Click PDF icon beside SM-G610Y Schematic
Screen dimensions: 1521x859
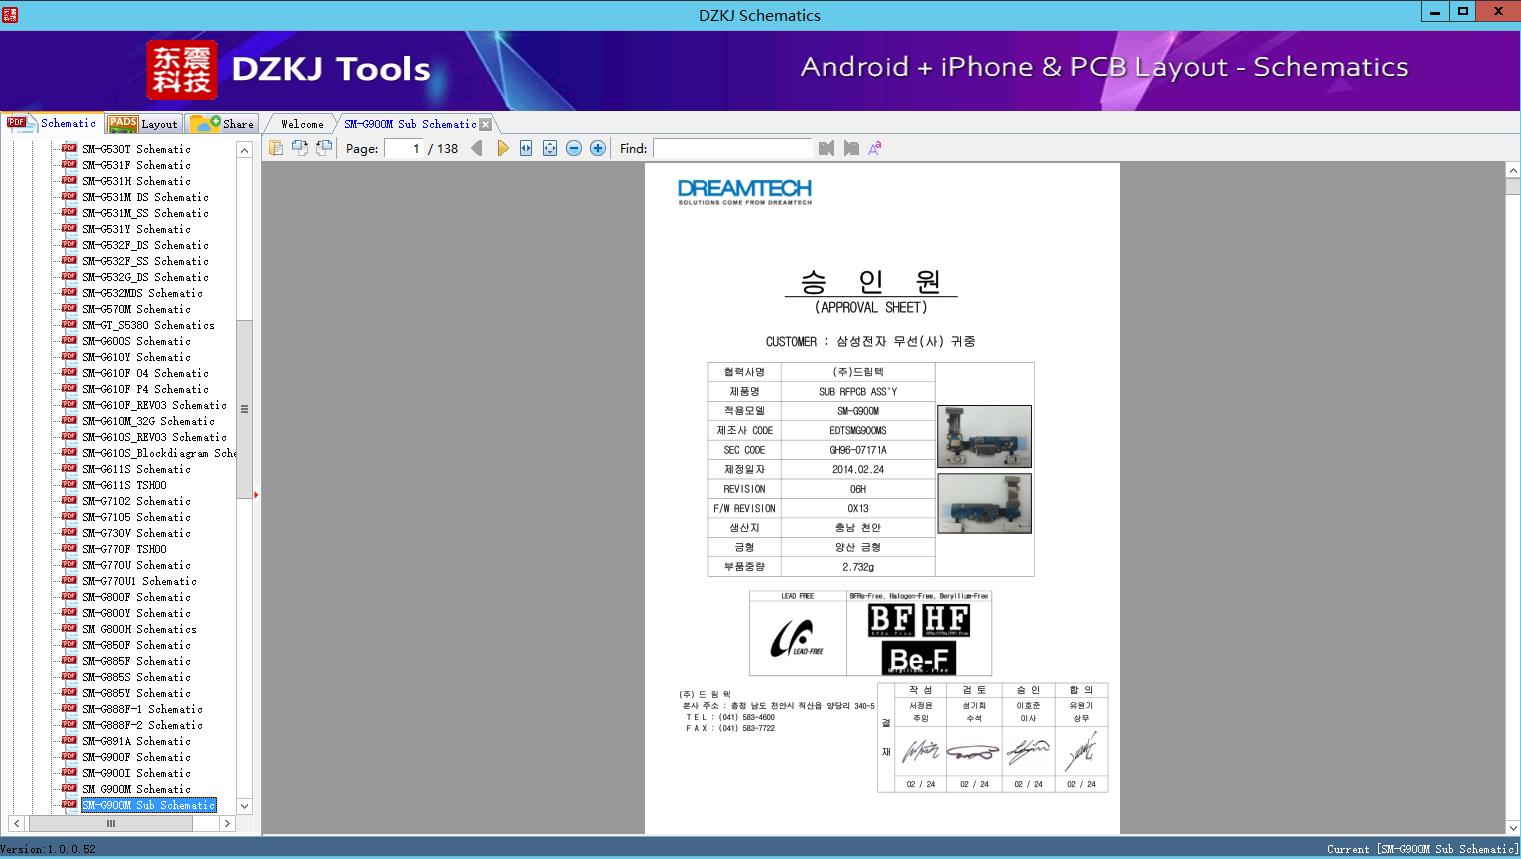69,357
